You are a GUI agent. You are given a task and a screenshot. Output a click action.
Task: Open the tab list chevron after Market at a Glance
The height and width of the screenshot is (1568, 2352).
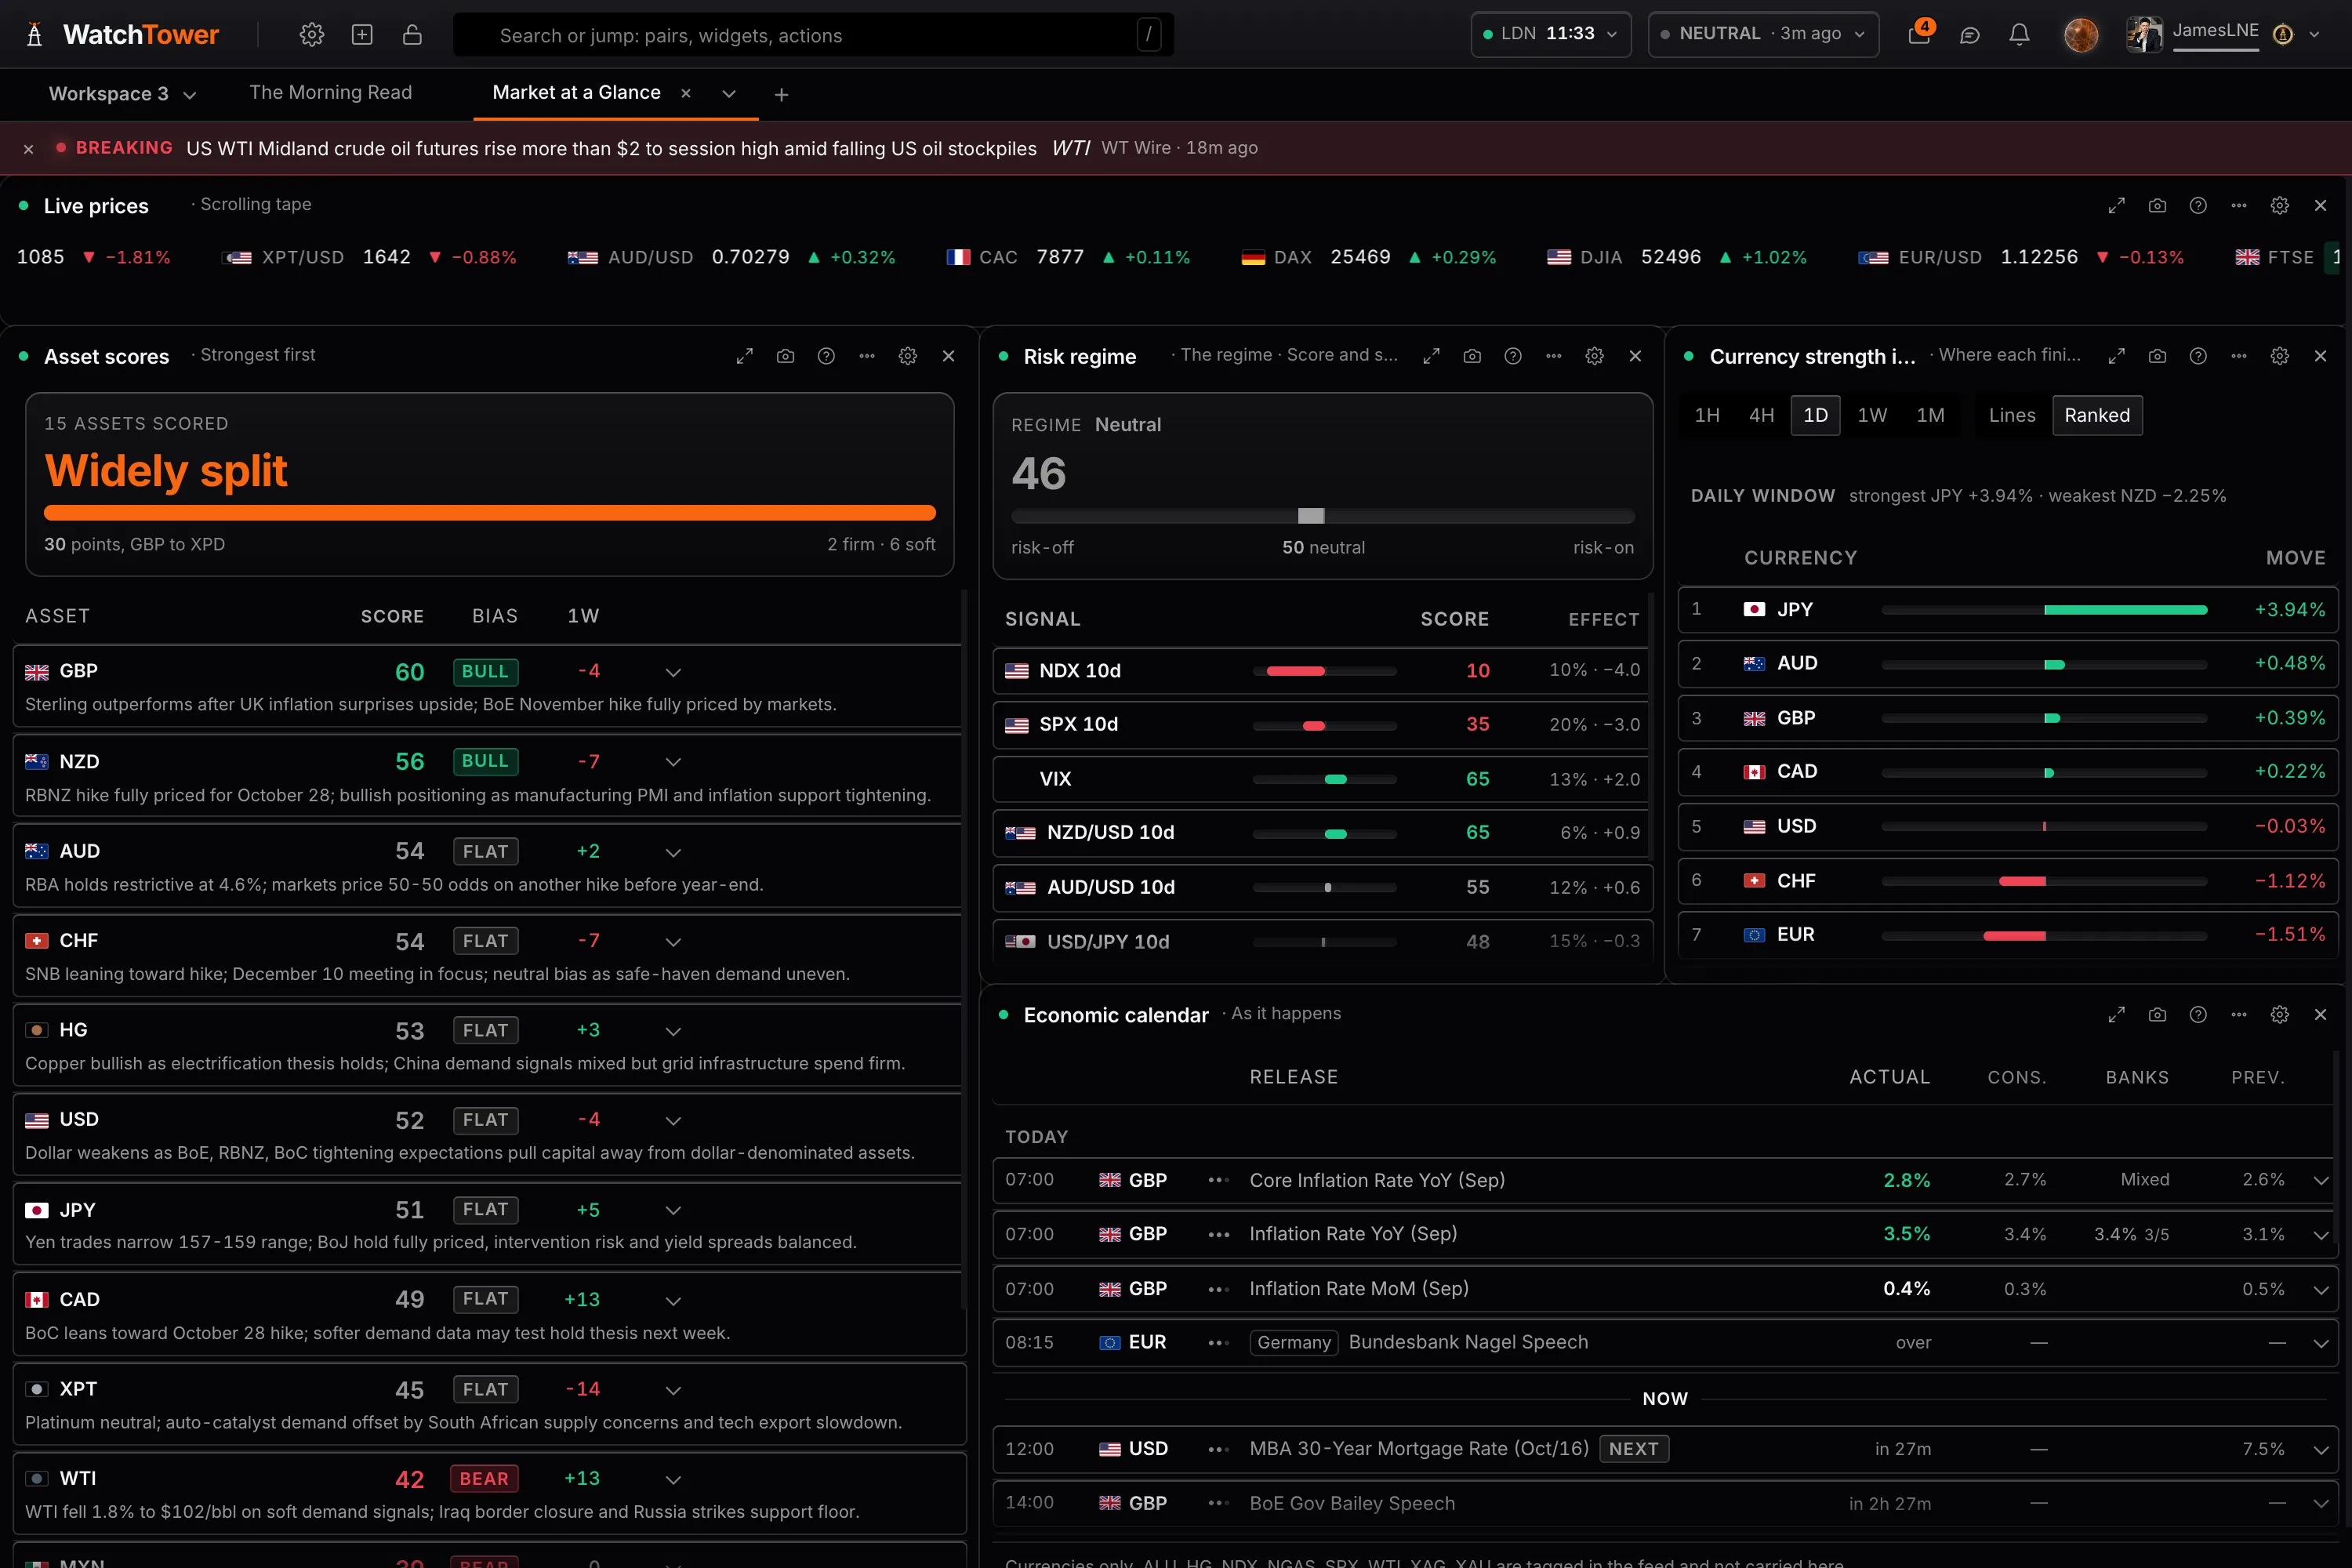tap(728, 94)
